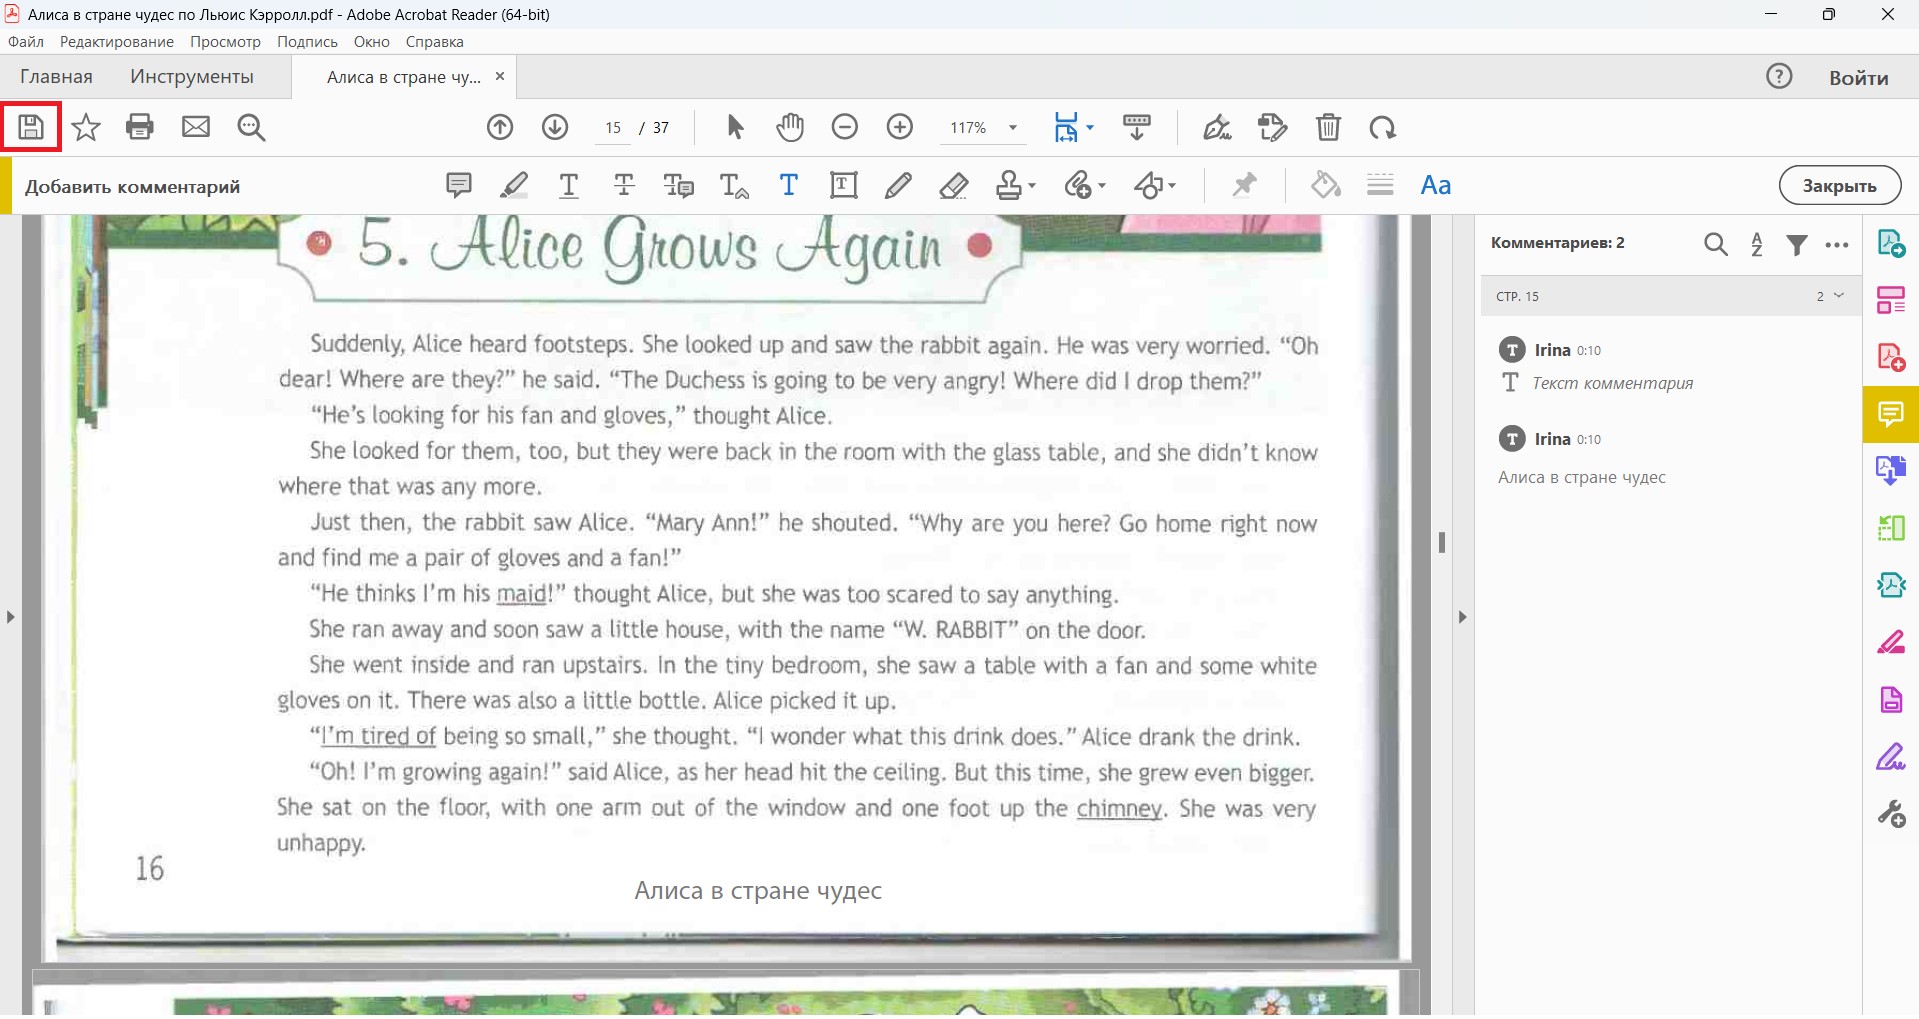Open the Файл menu
The width and height of the screenshot is (1919, 1019).
click(26, 42)
